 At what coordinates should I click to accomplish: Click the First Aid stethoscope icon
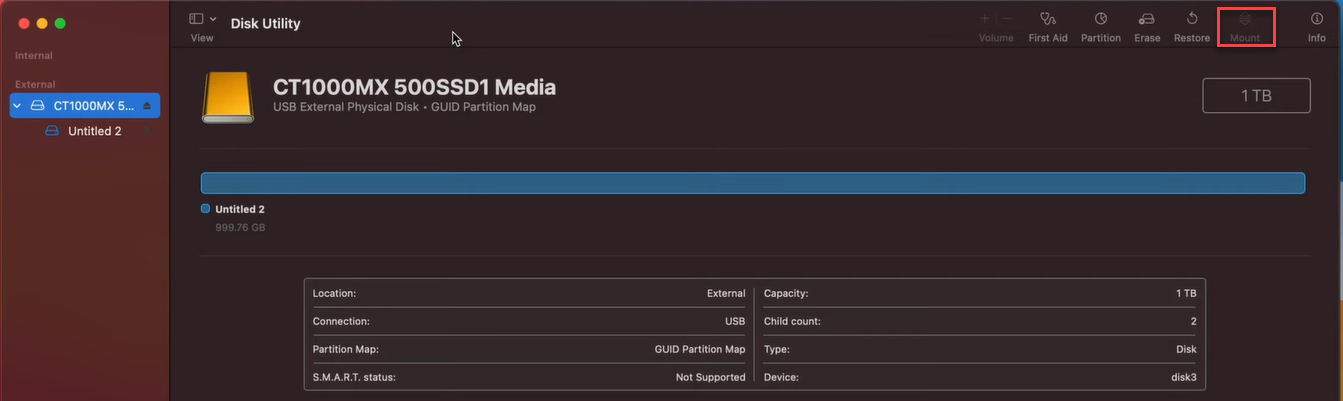coord(1048,19)
